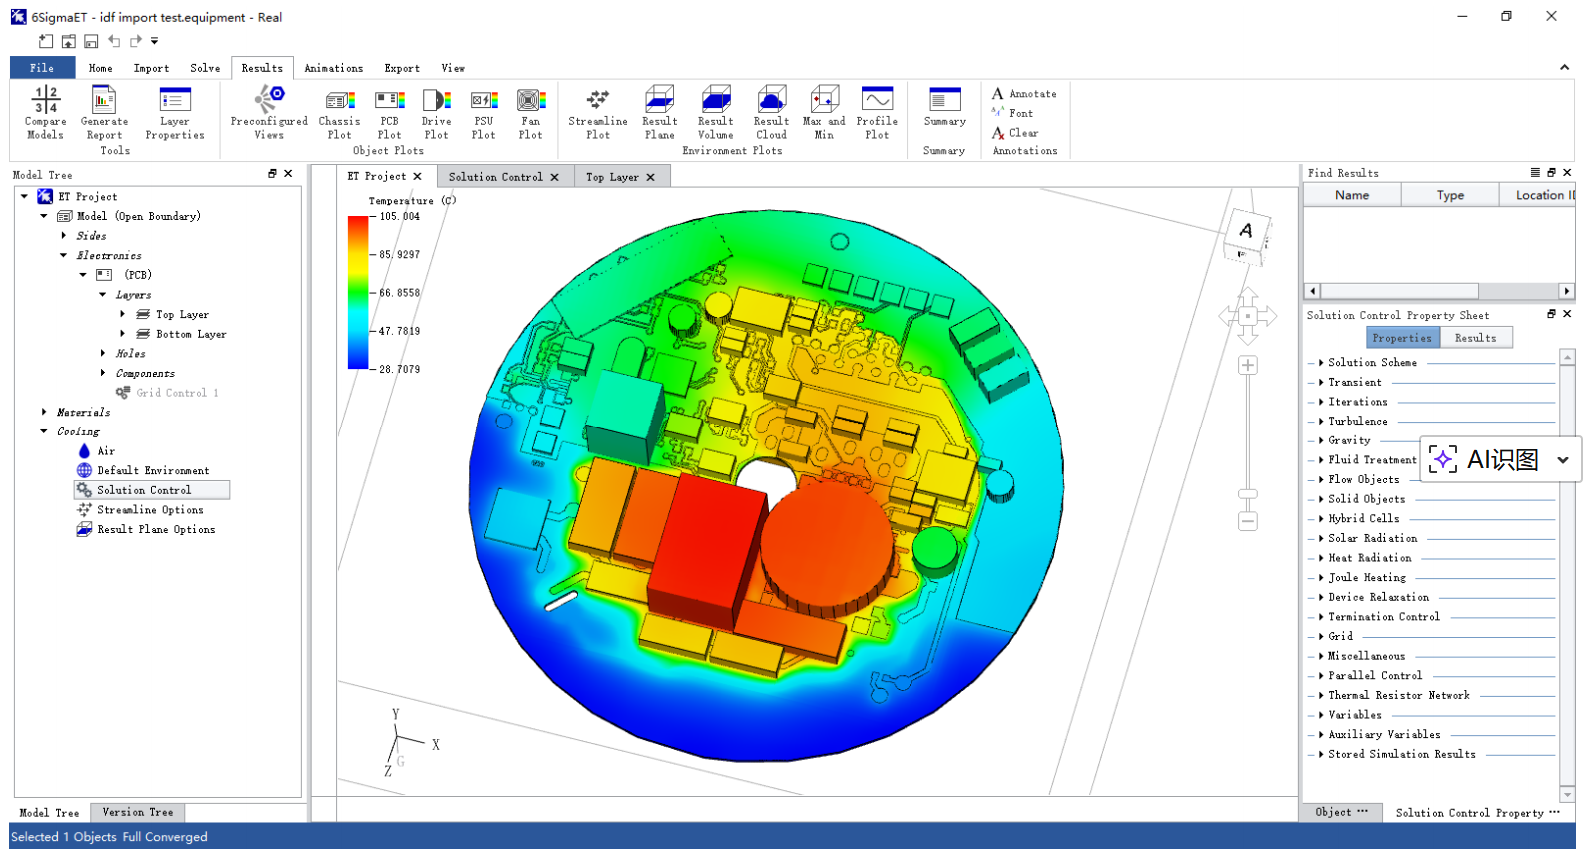The height and width of the screenshot is (856, 1584).
Task: Expand the Materials tree node
Action: point(44,412)
